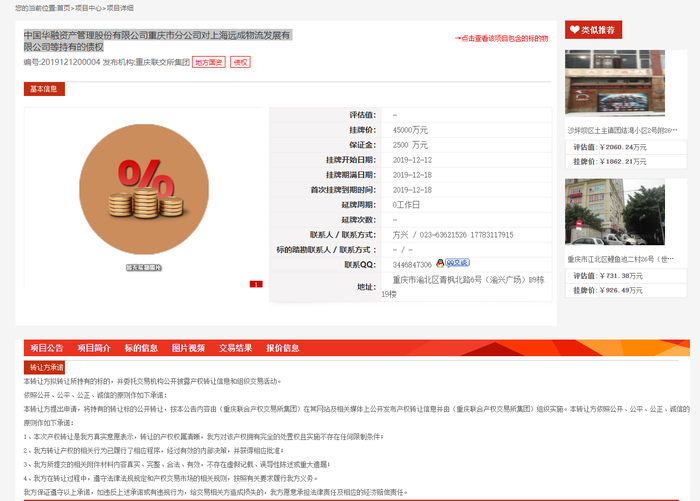The width and height of the screenshot is (700, 501).
Task: Go to 首页 in breadcrumb
Action: pos(63,8)
